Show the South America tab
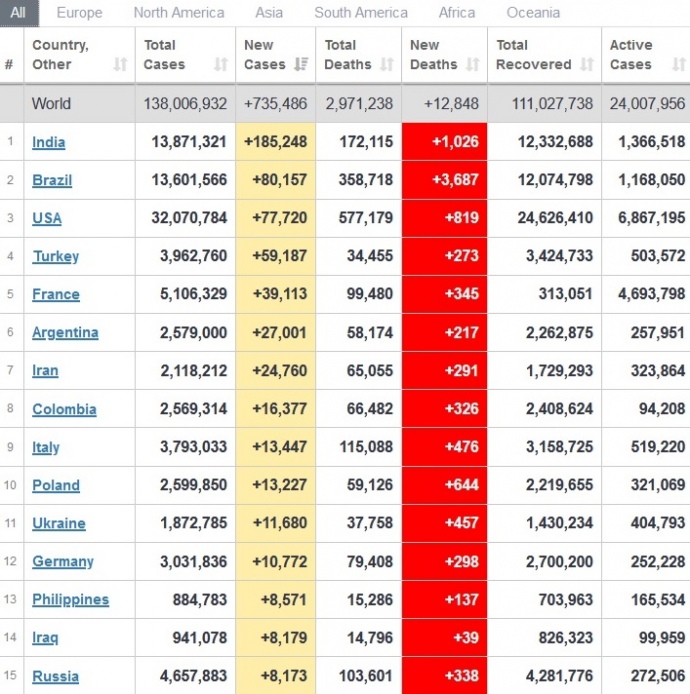 click(361, 13)
